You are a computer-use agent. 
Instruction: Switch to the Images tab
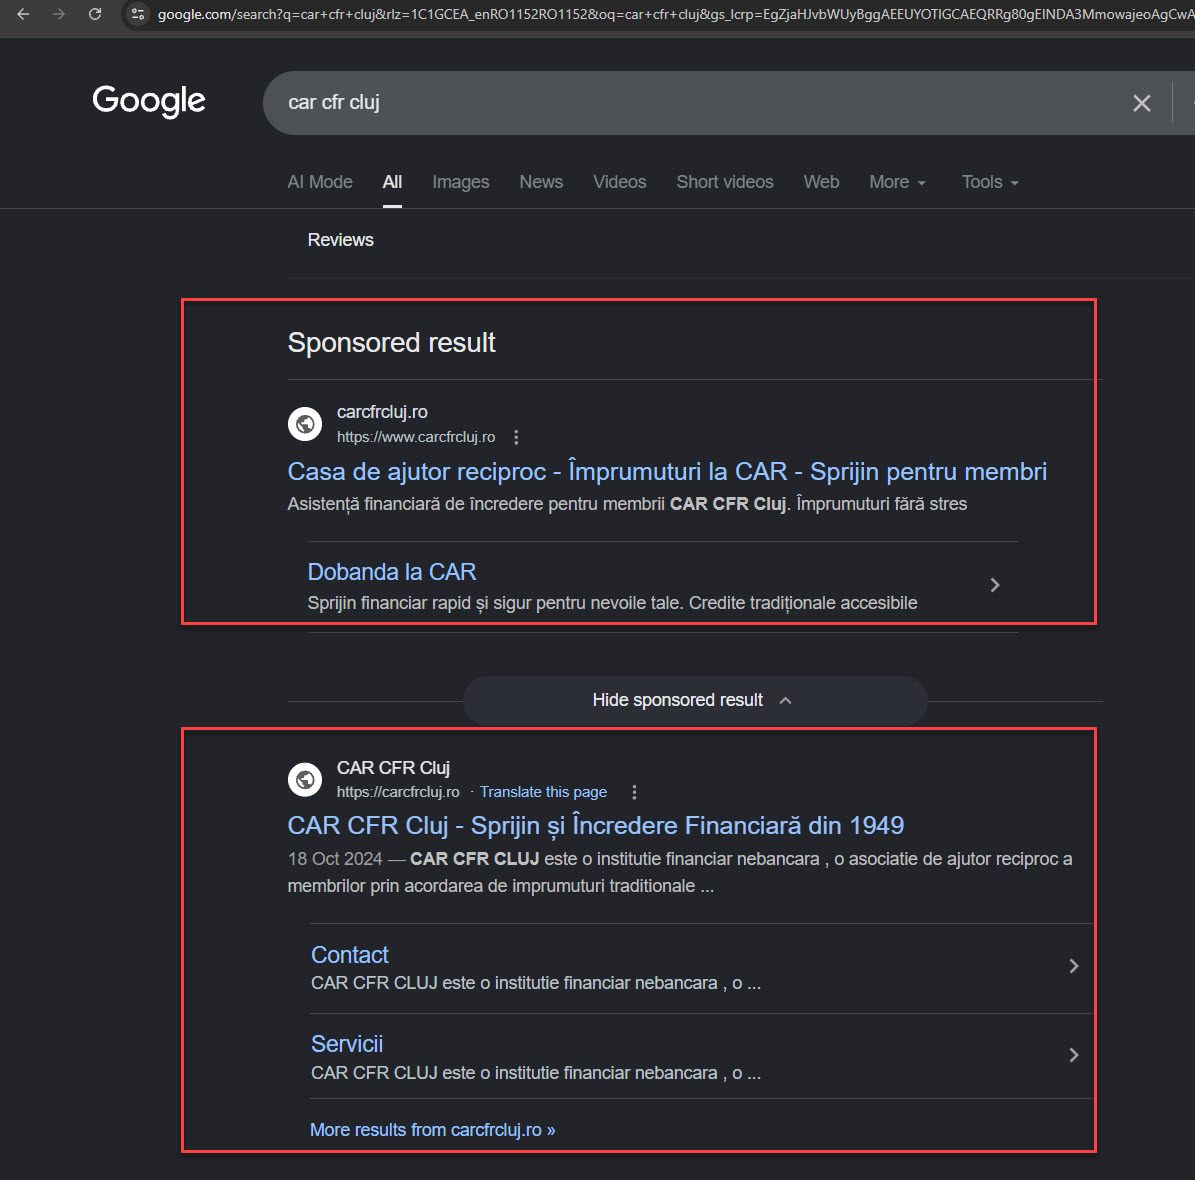coord(460,182)
